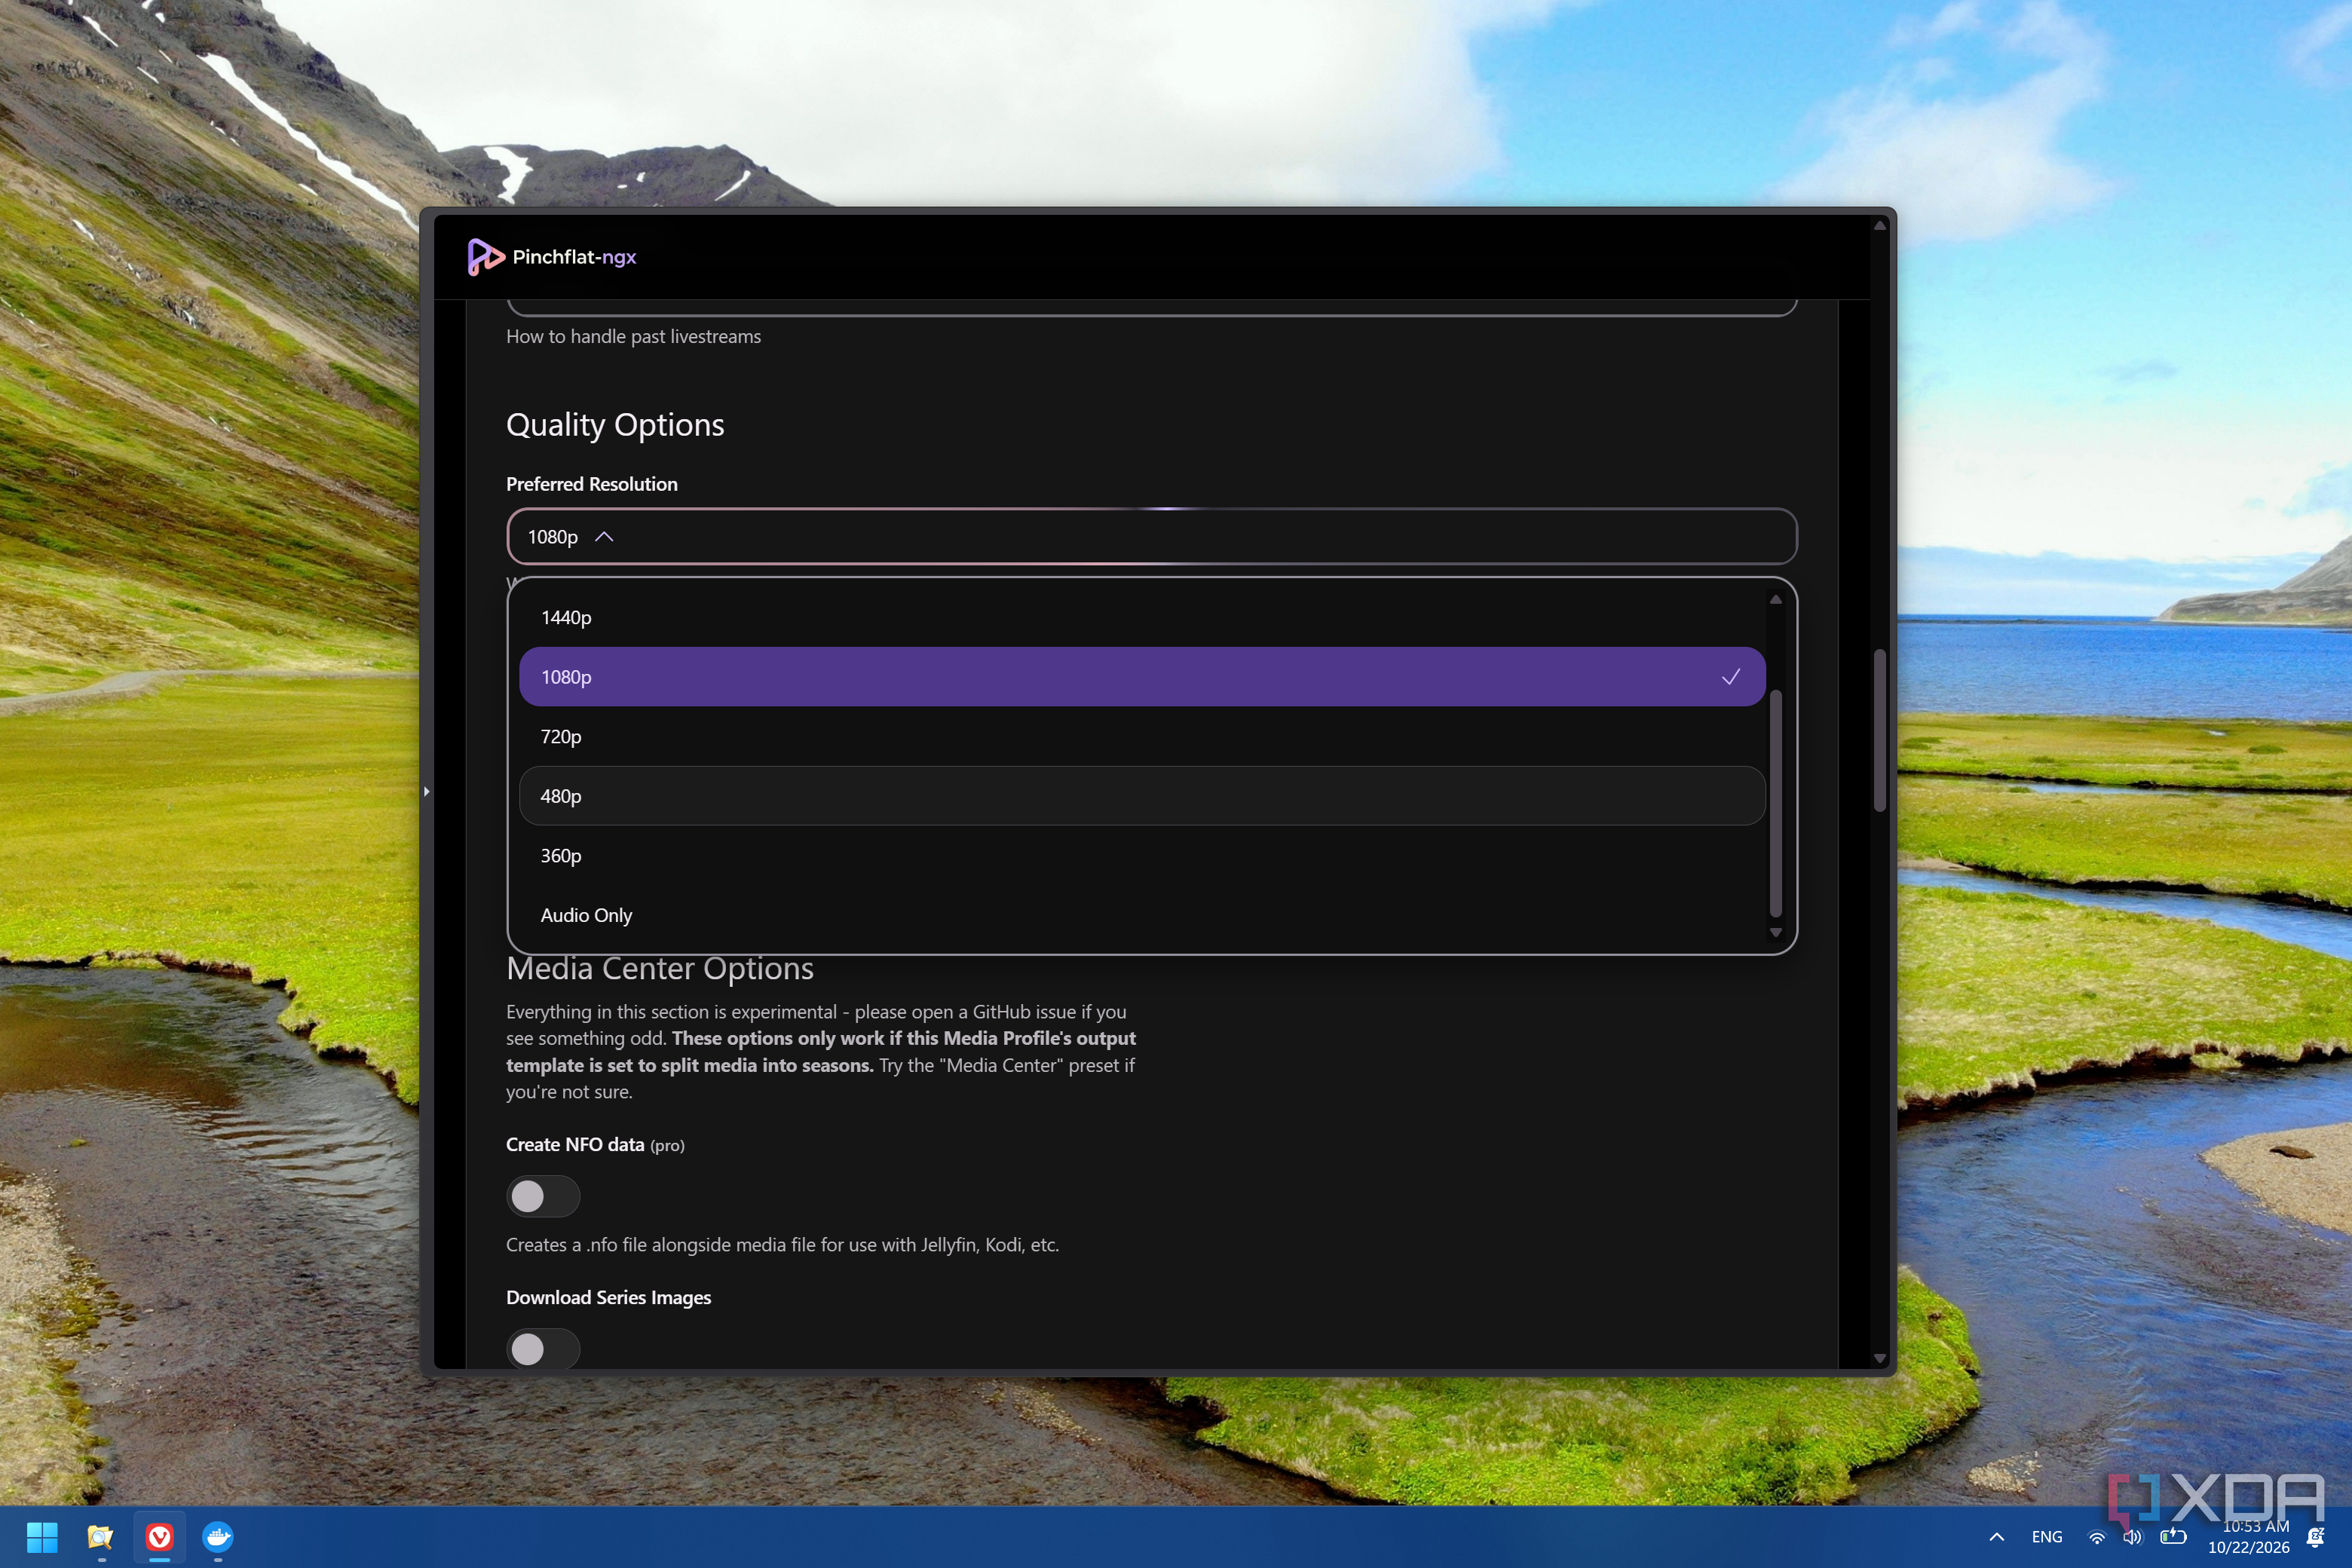Toggle Create NFO data switch
The height and width of the screenshot is (1568, 2352).
pos(543,1196)
